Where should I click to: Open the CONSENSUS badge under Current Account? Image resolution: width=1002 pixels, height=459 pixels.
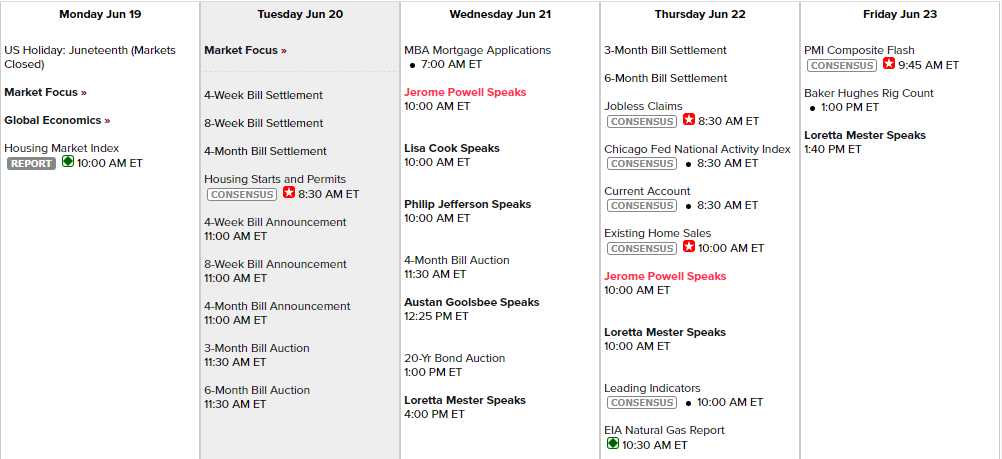pos(641,205)
